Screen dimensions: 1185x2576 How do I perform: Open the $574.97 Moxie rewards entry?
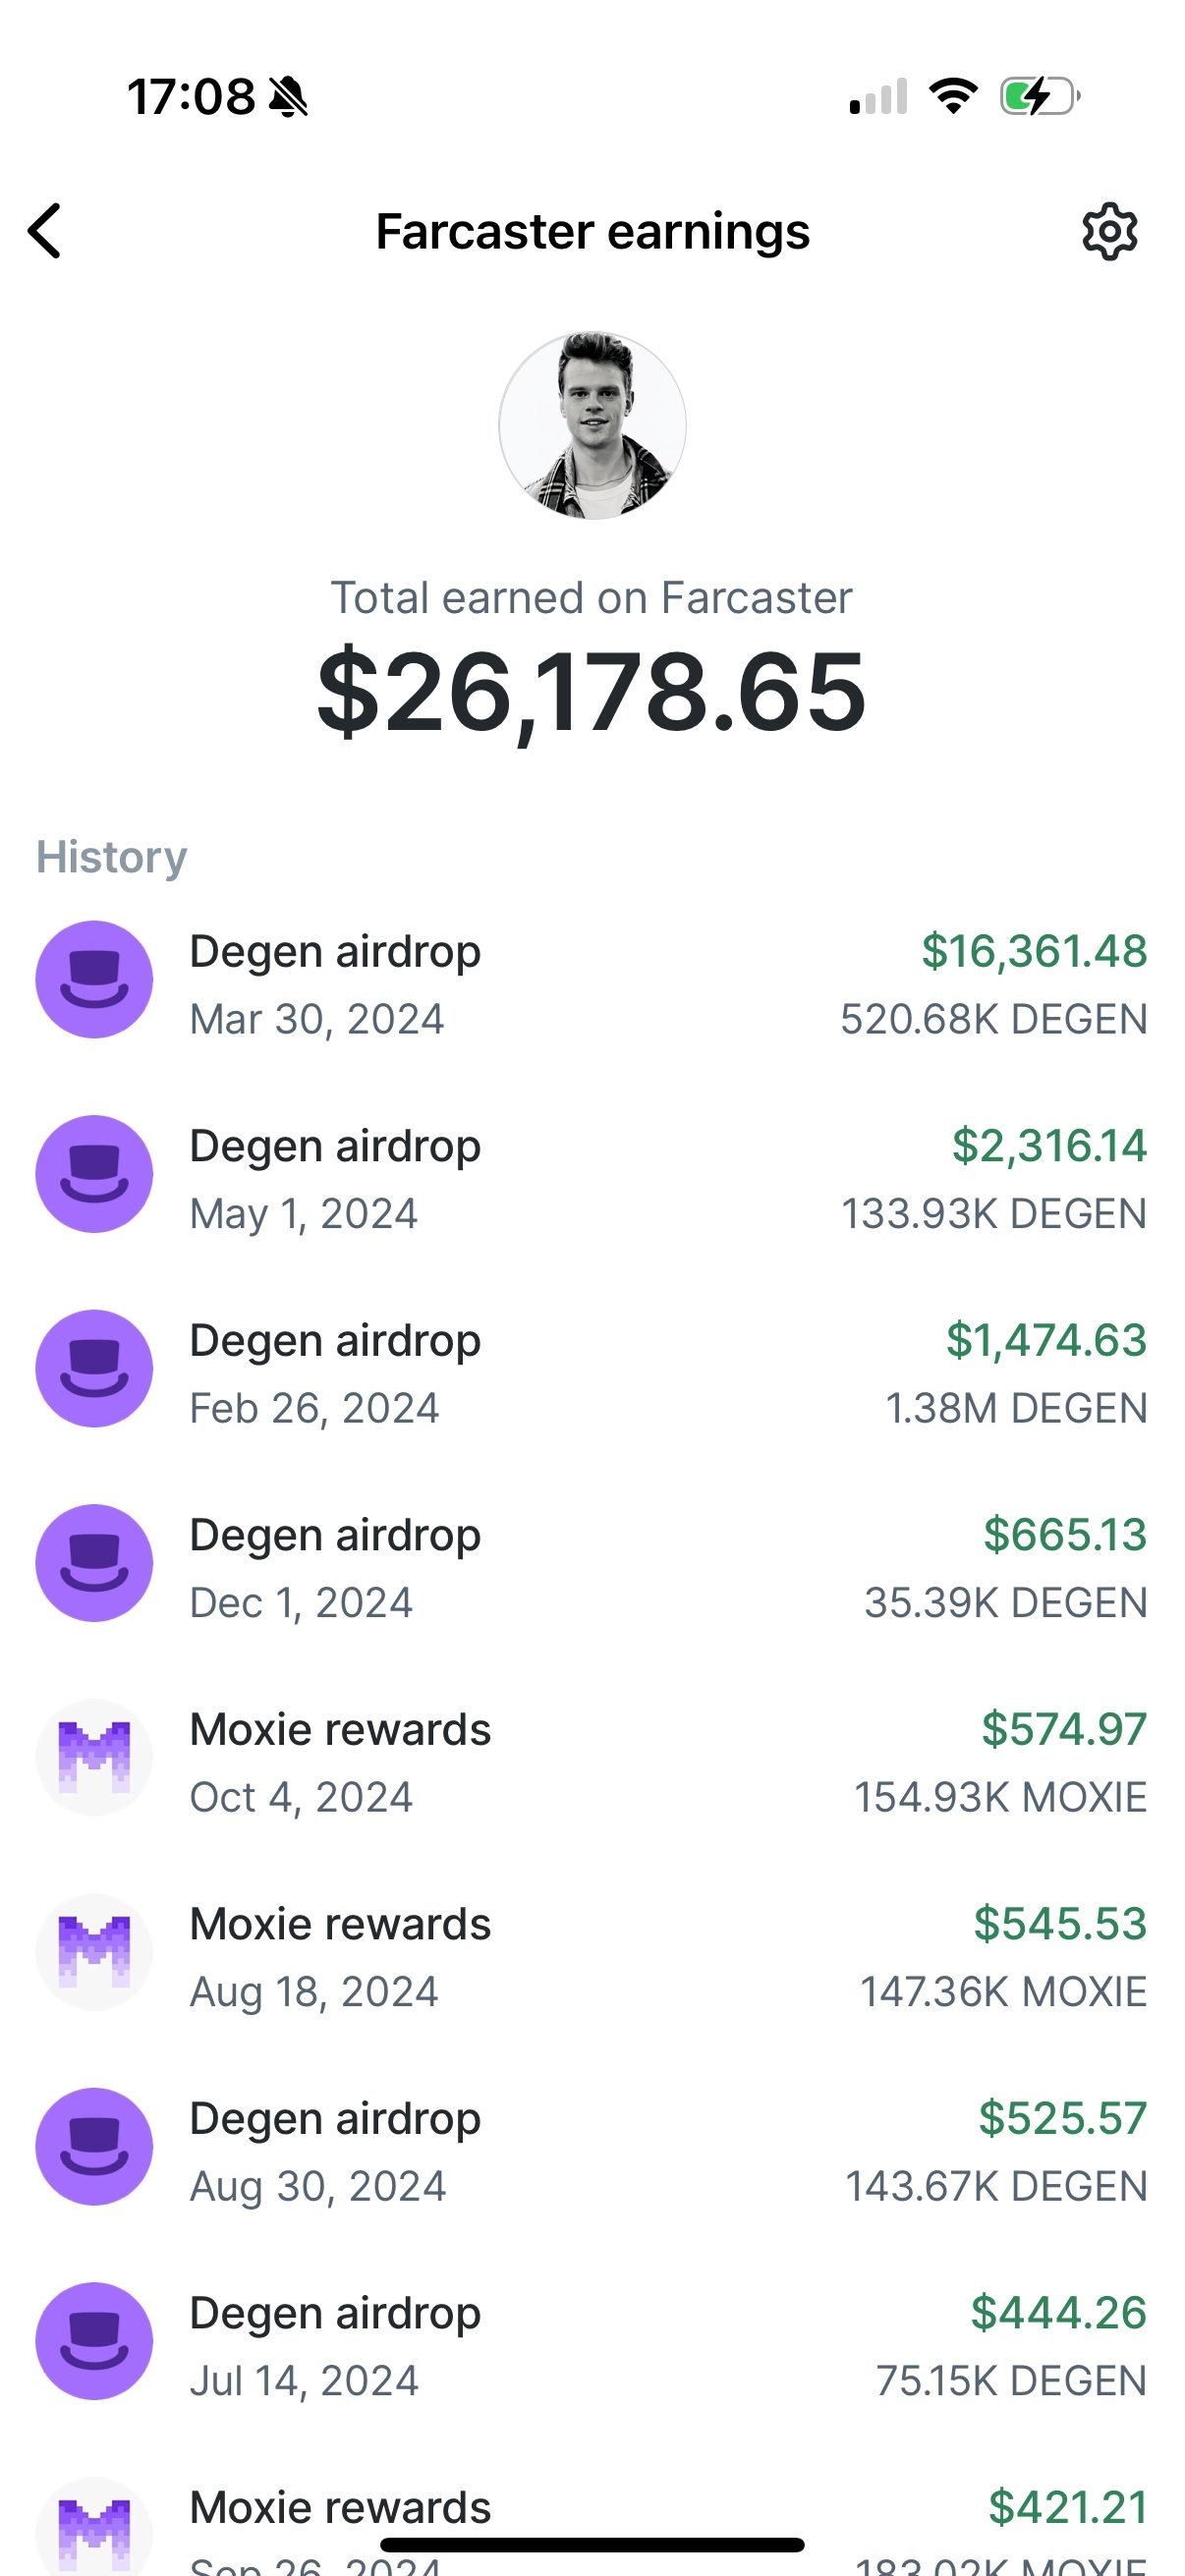592,1761
